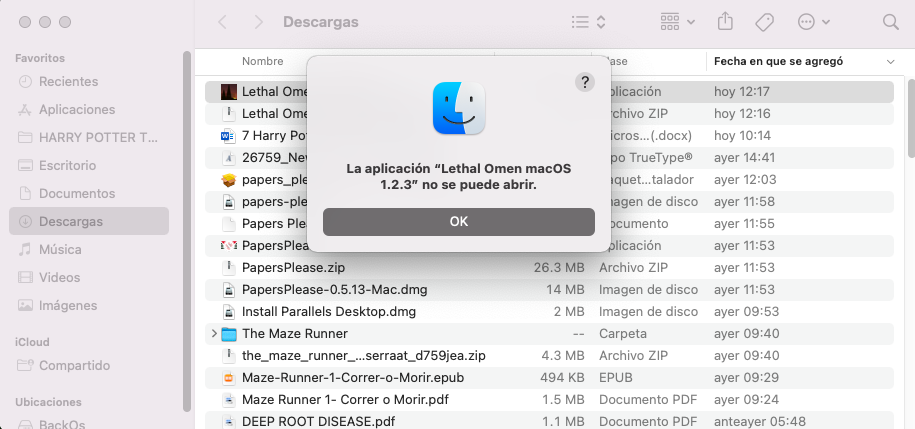The image size is (915, 429).
Task: Click the '26.3 MB' size cell
Action: [x=558, y=268]
